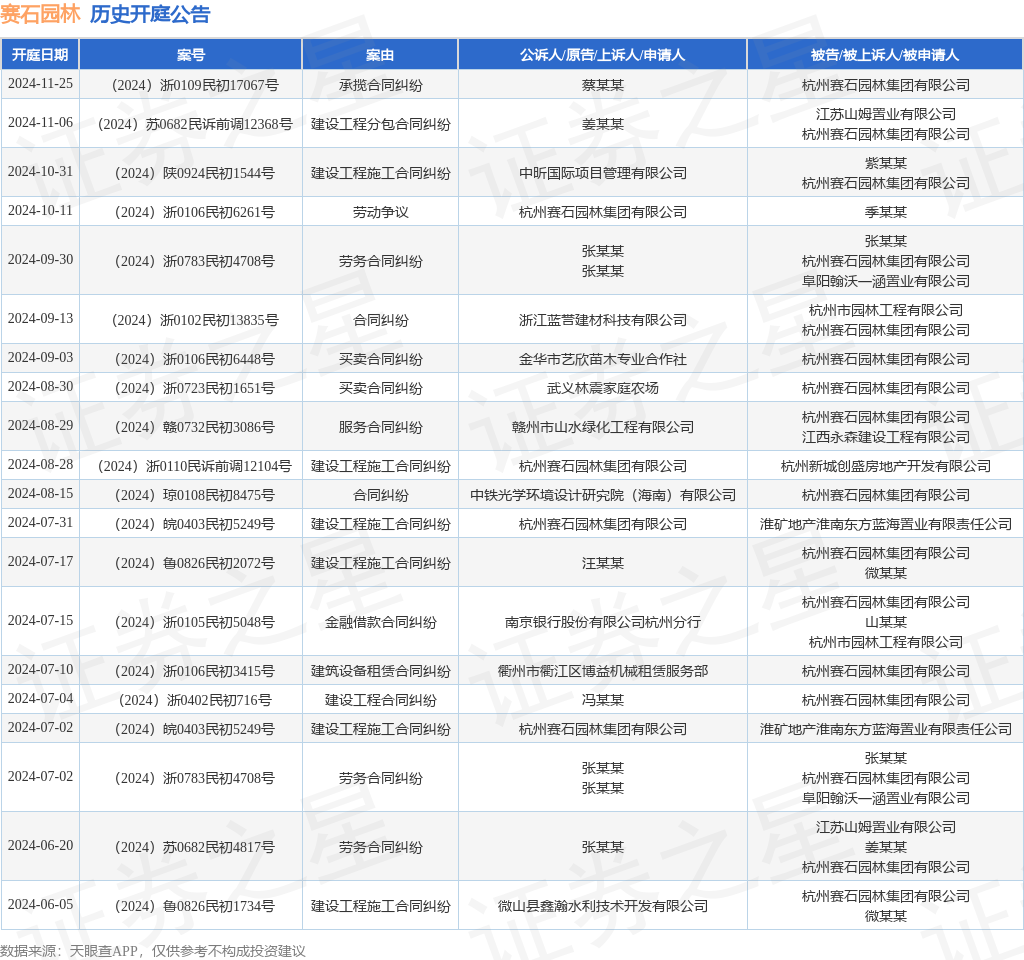Image resolution: width=1024 pixels, height=960 pixels.
Task: Click 劳动争议 cause cell
Action: pos(381,212)
